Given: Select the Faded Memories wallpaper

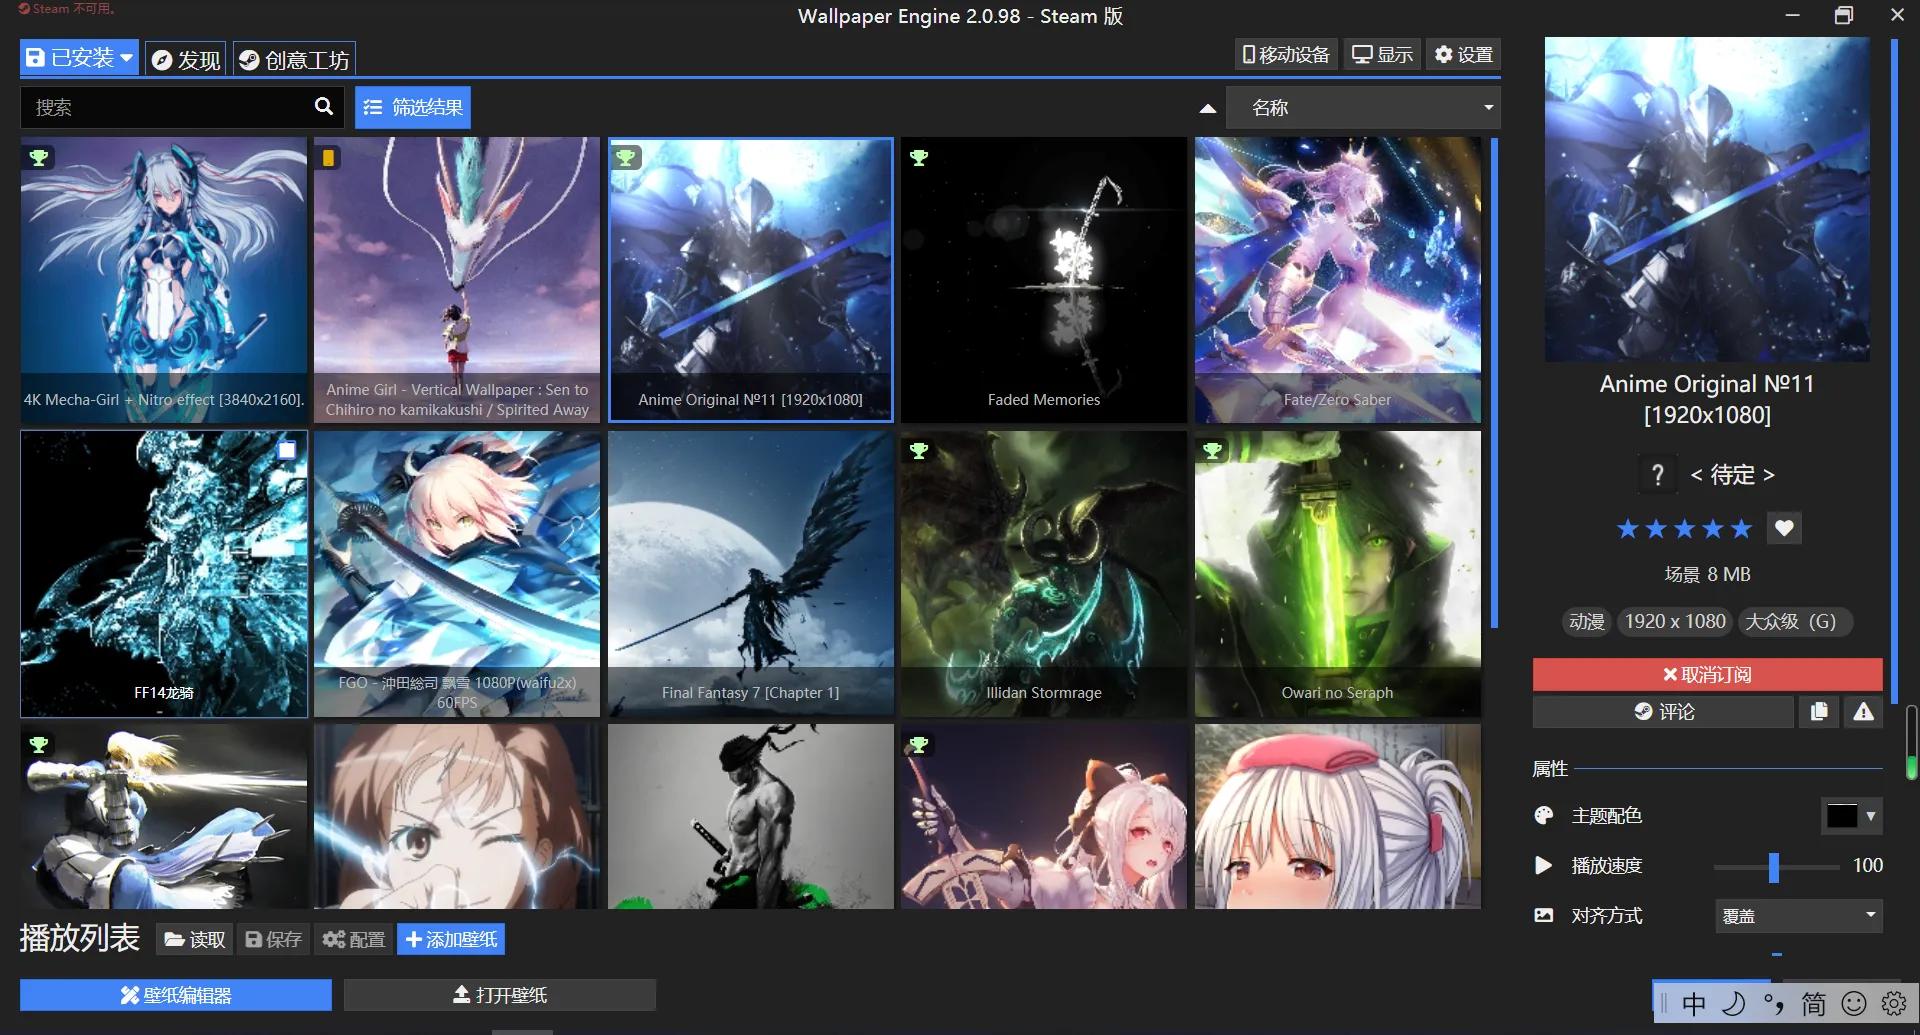Looking at the screenshot, I should point(1044,280).
